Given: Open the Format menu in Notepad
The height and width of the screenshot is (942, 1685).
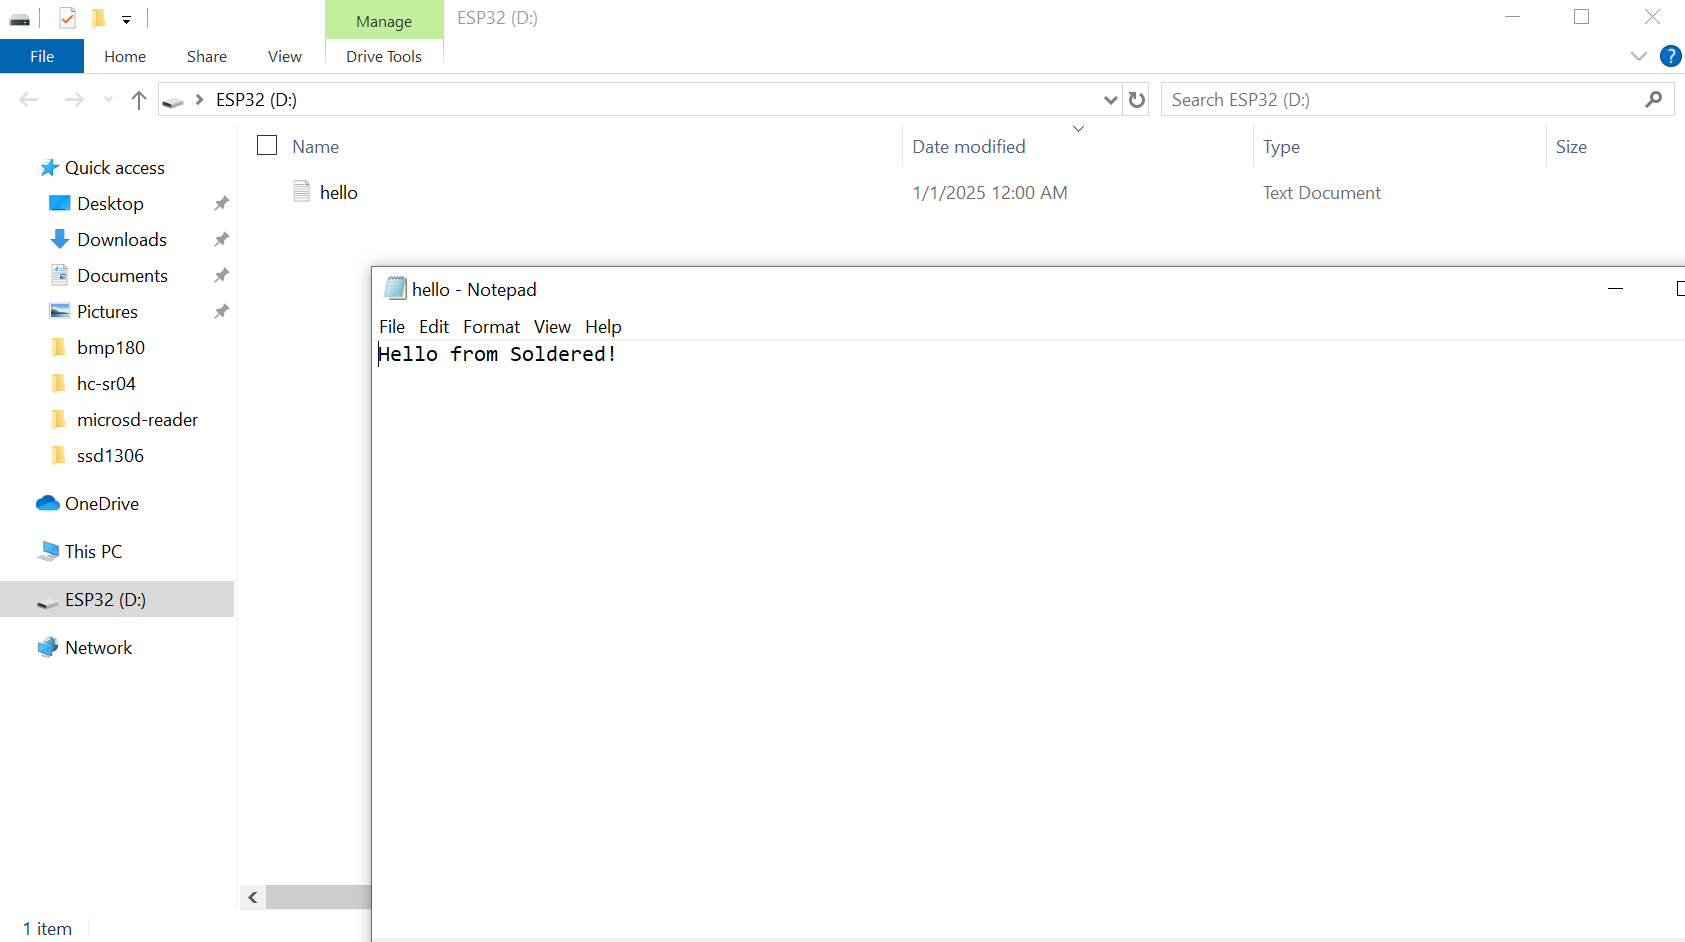Looking at the screenshot, I should [491, 327].
